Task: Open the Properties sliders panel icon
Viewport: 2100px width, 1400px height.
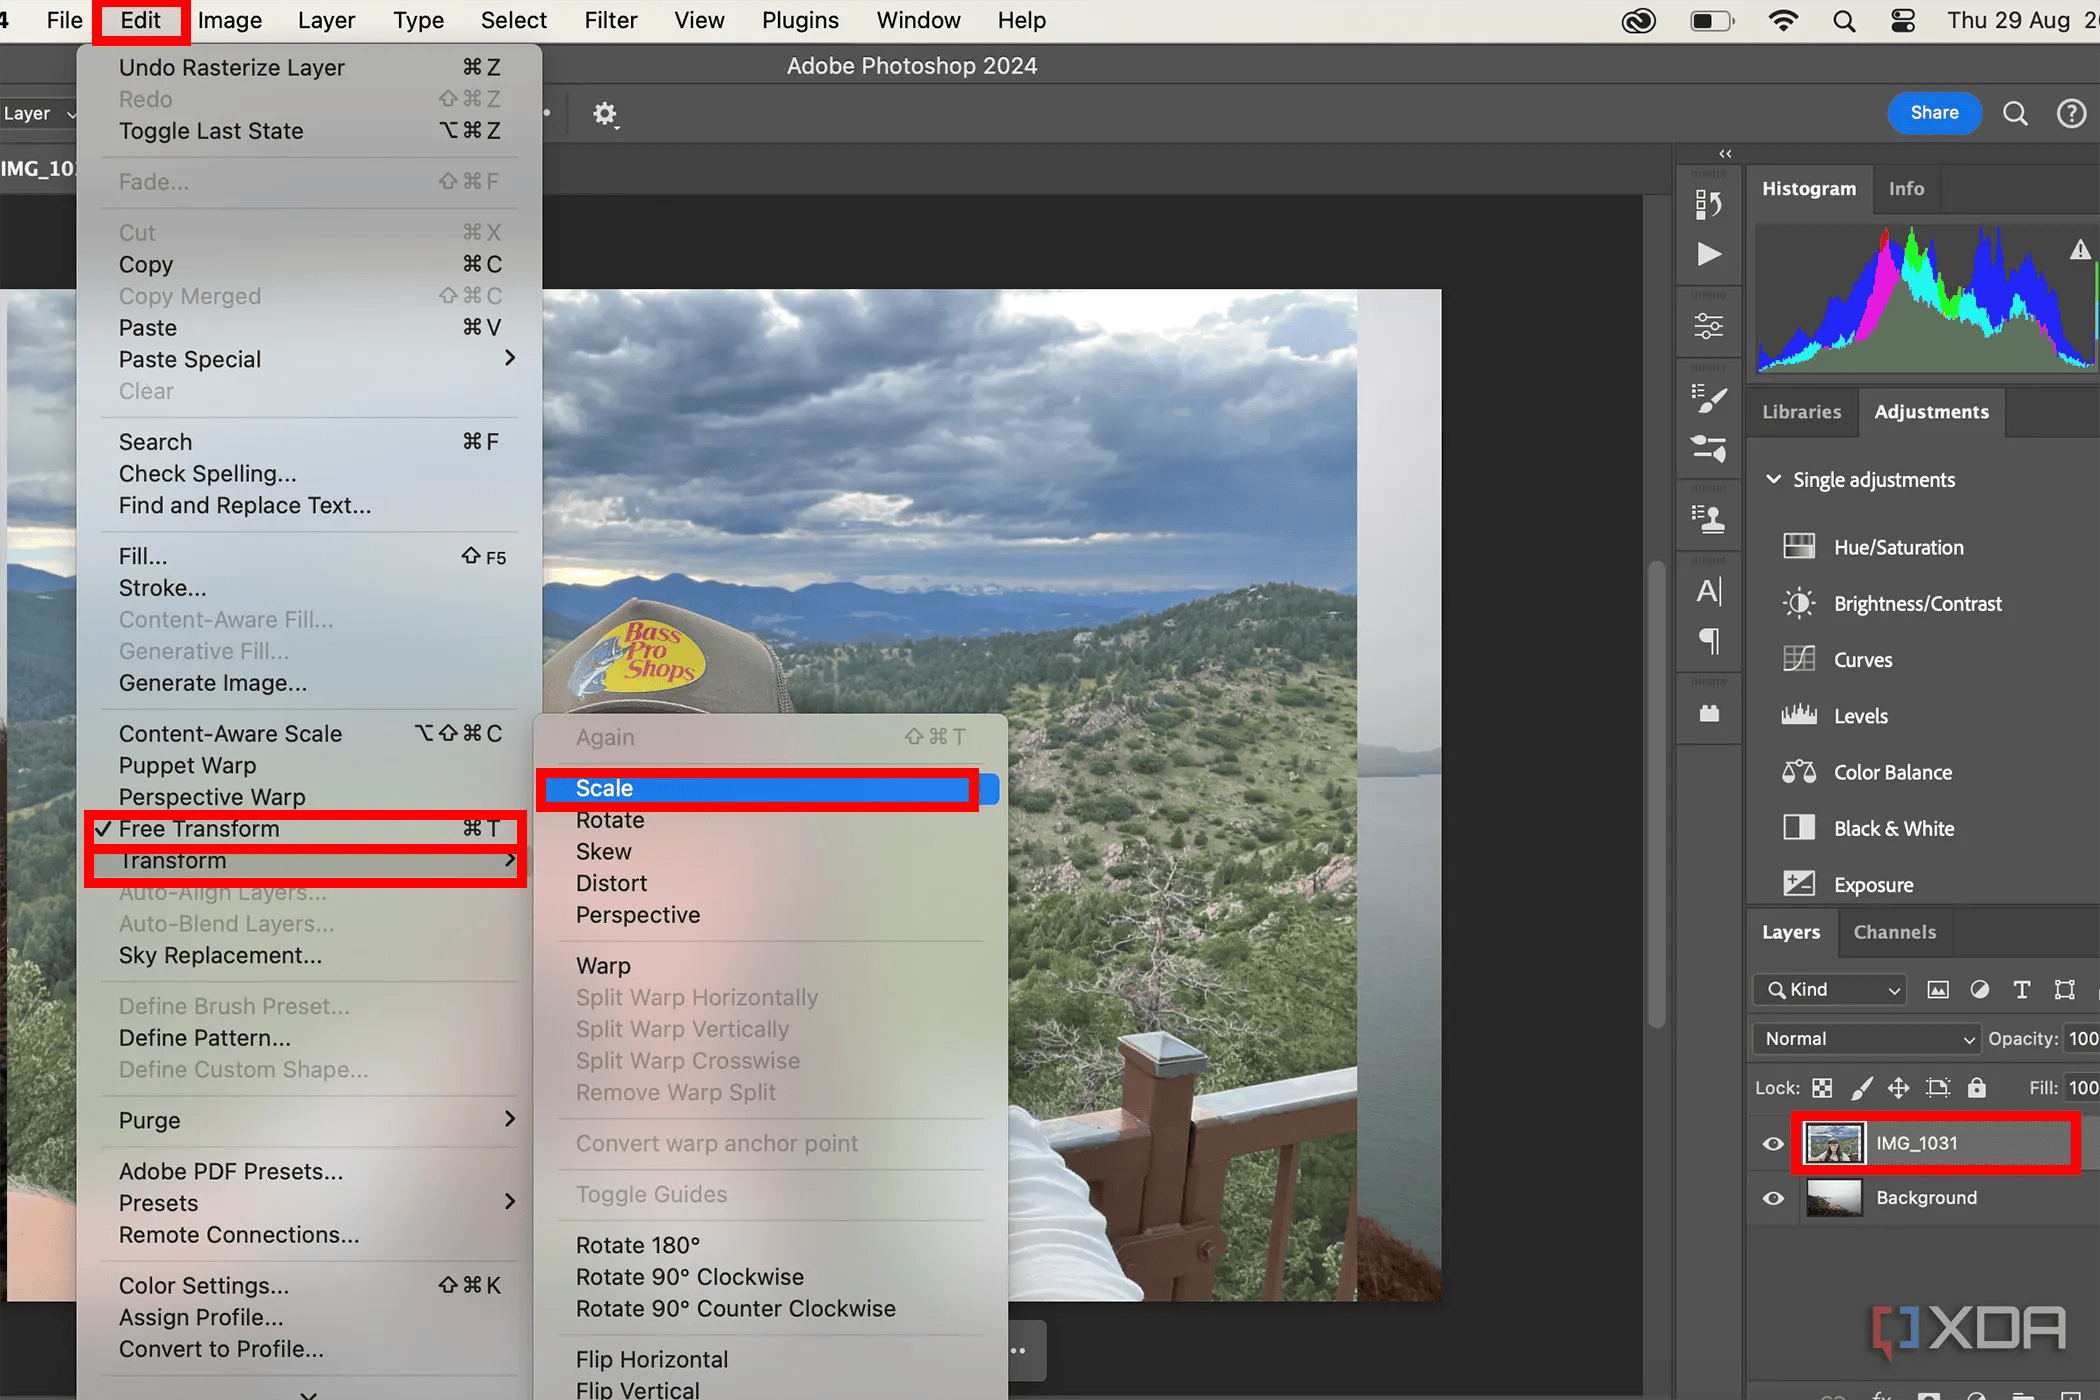Action: click(1709, 326)
